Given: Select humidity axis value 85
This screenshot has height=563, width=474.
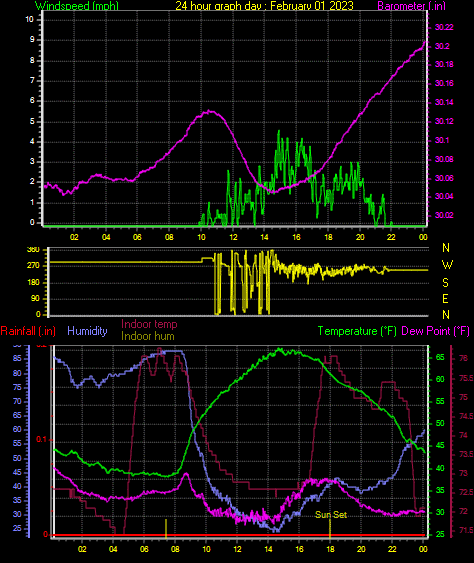Looking at the screenshot, I should [x=17, y=358].
